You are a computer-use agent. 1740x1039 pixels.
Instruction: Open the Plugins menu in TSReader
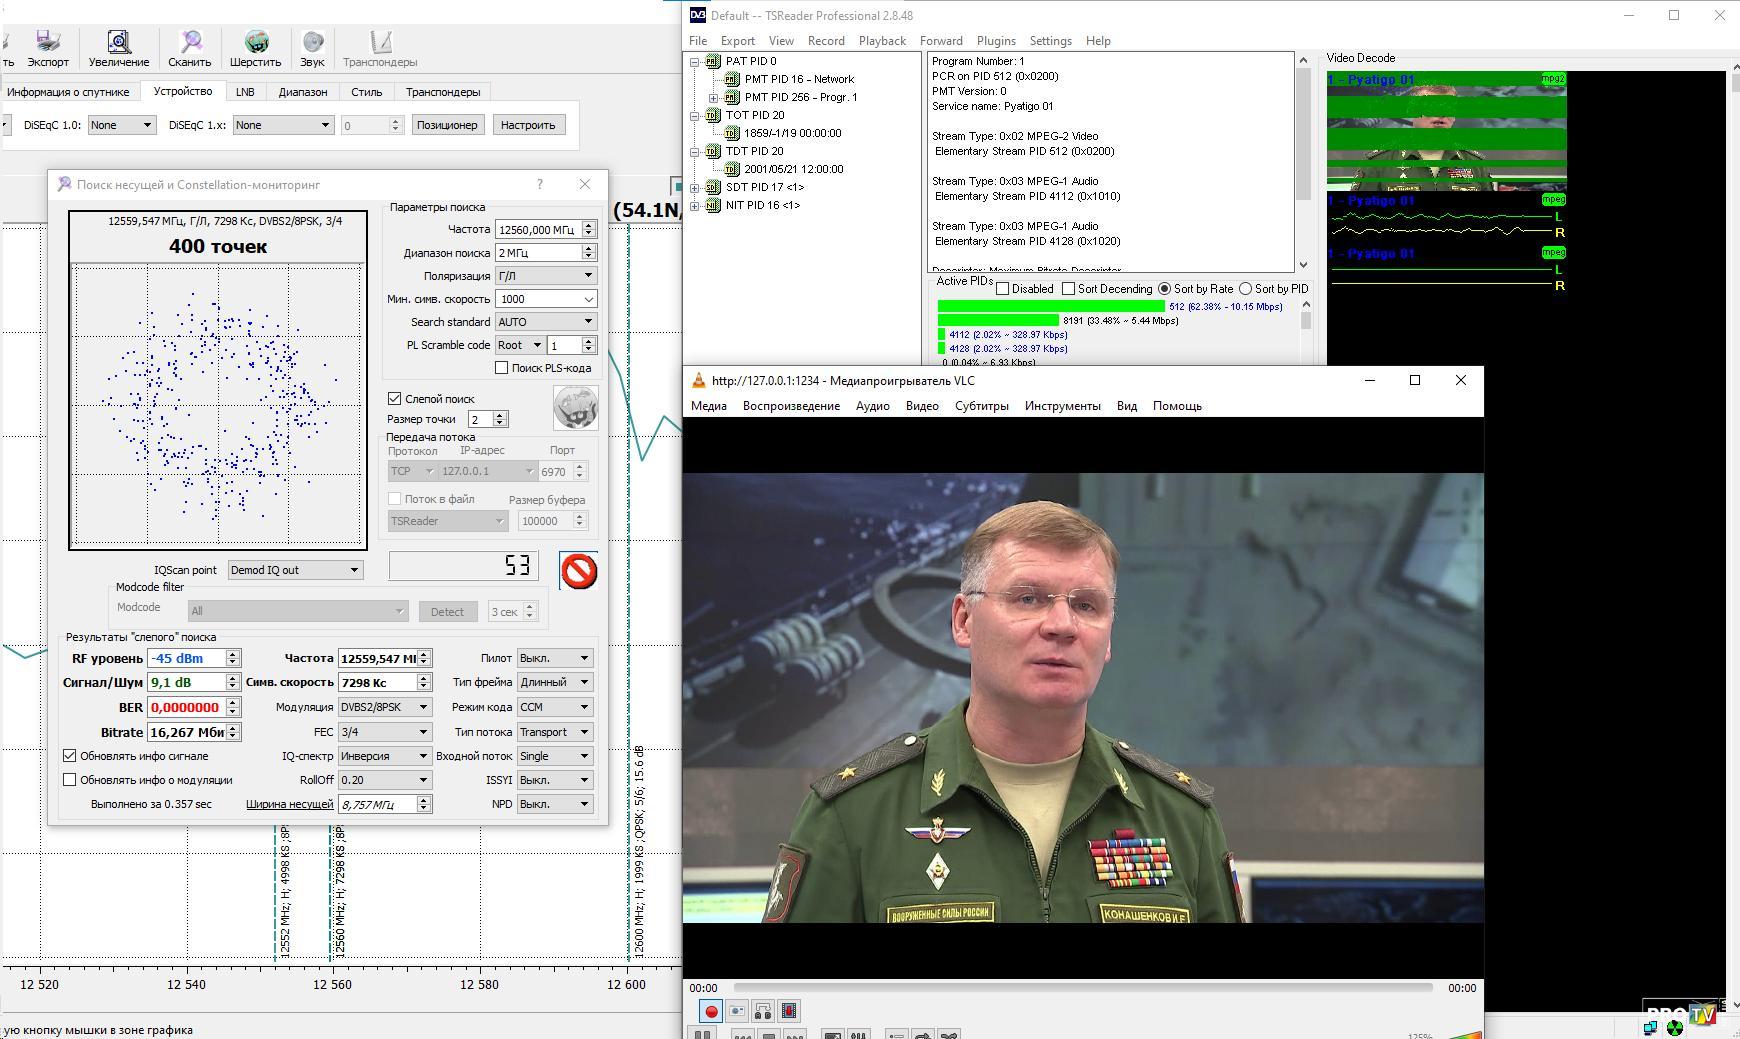(995, 41)
